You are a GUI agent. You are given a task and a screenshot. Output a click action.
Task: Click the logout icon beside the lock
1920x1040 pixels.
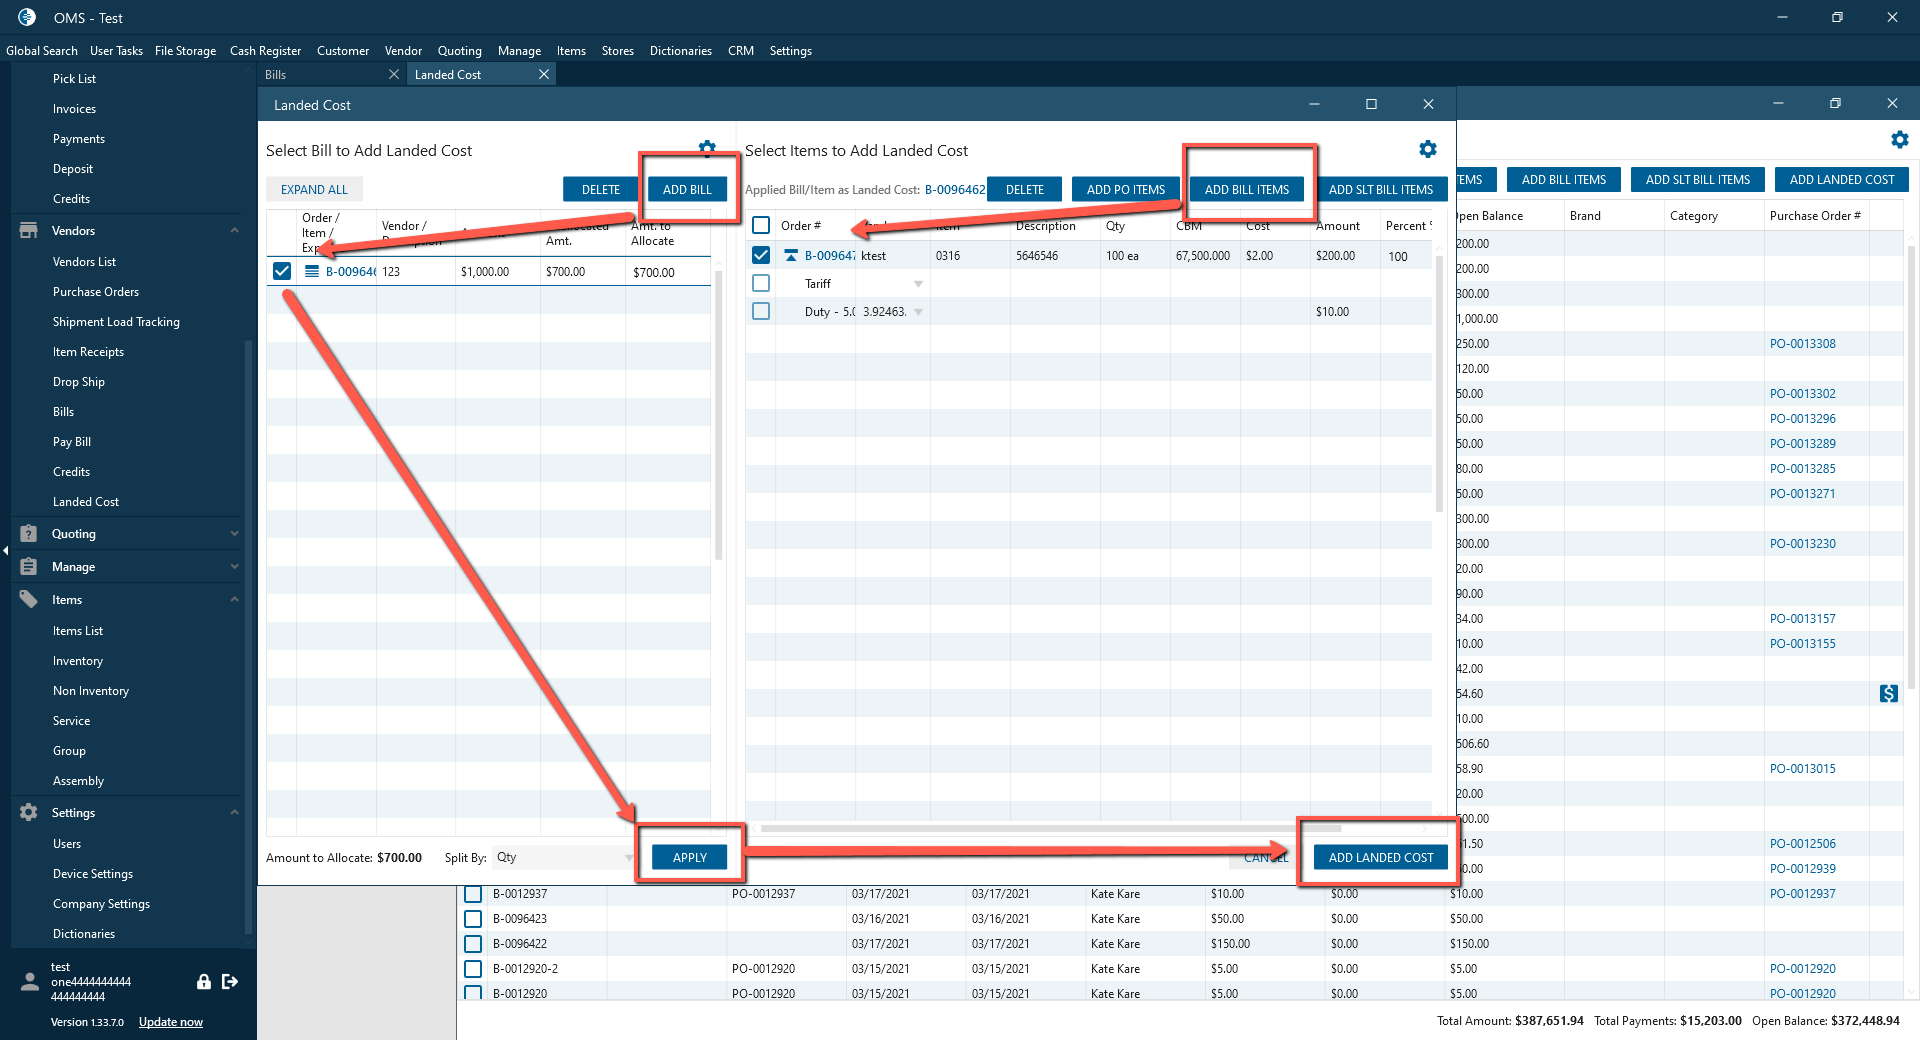[230, 982]
